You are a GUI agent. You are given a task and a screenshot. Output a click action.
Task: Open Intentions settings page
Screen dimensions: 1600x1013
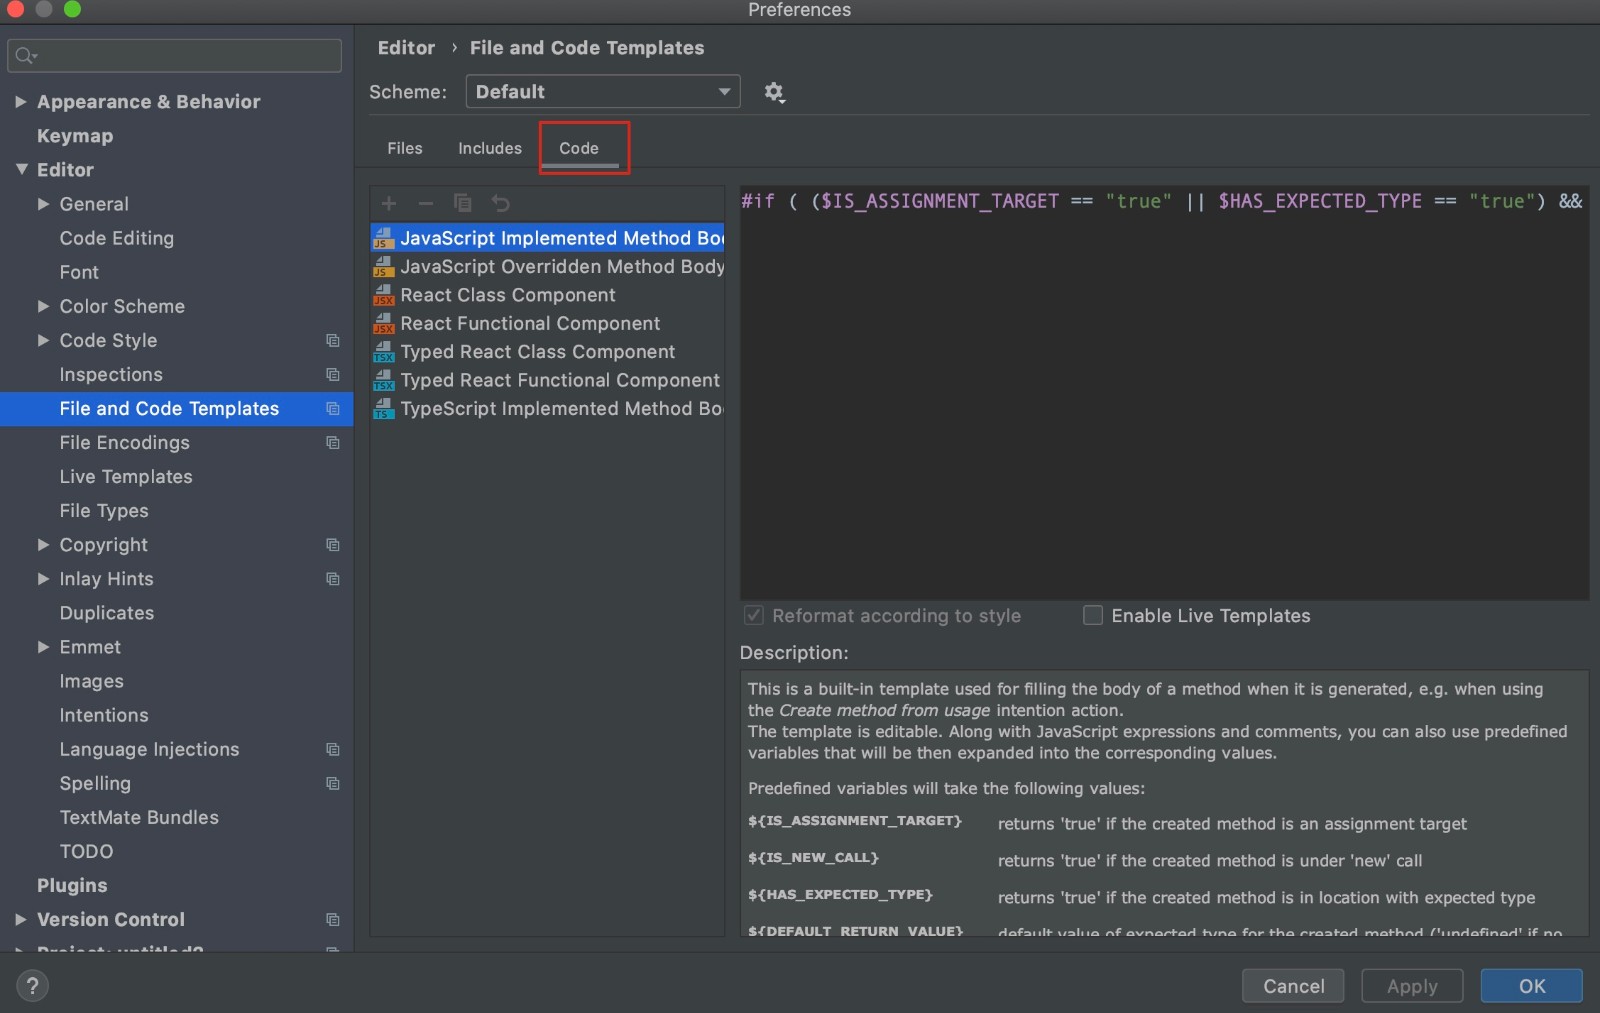[x=104, y=716]
